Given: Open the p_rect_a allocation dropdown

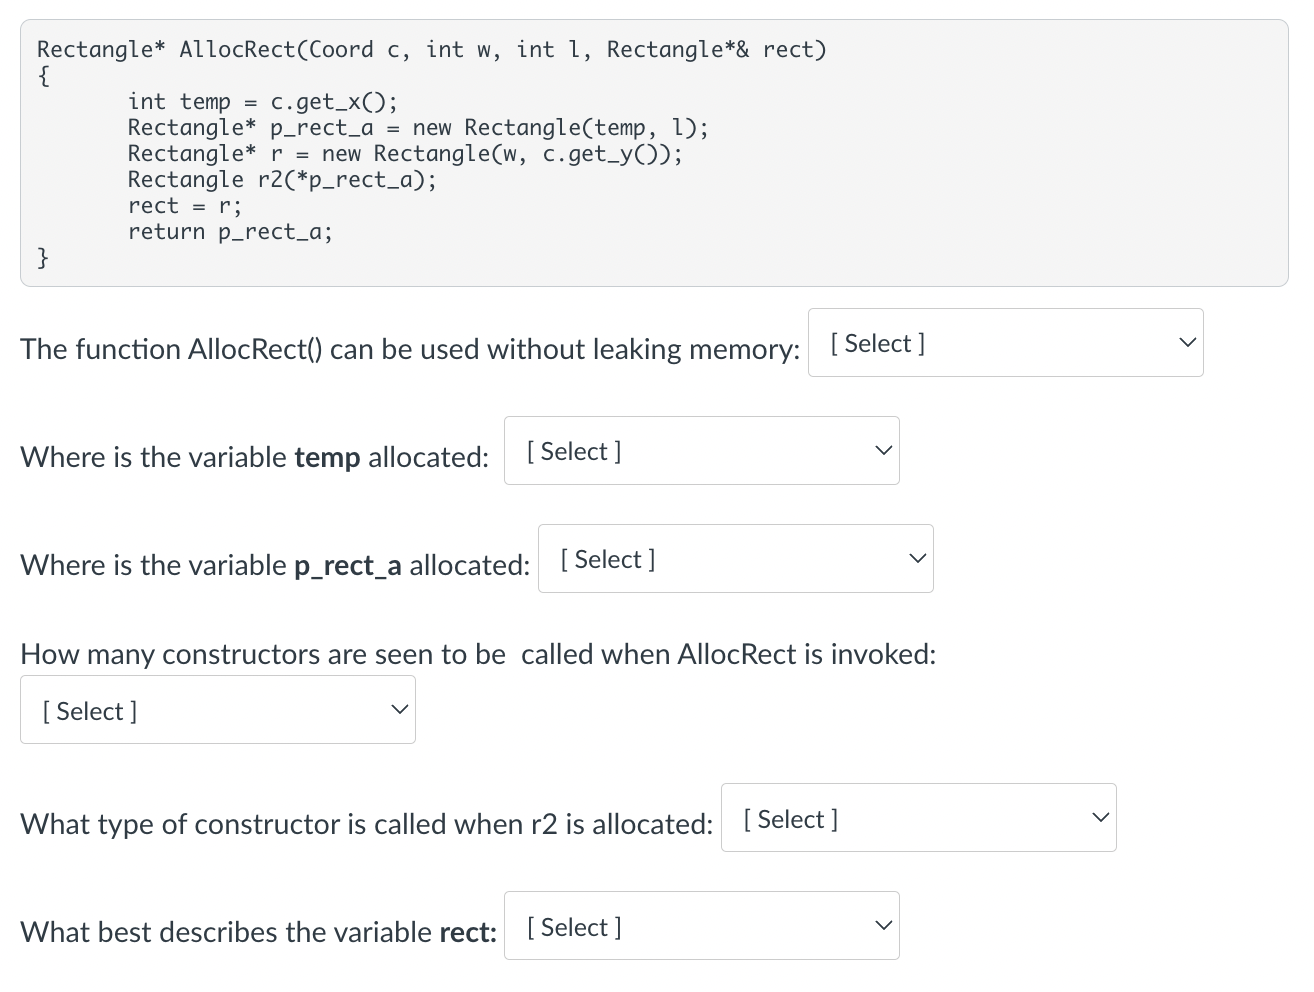Looking at the screenshot, I should click(735, 558).
